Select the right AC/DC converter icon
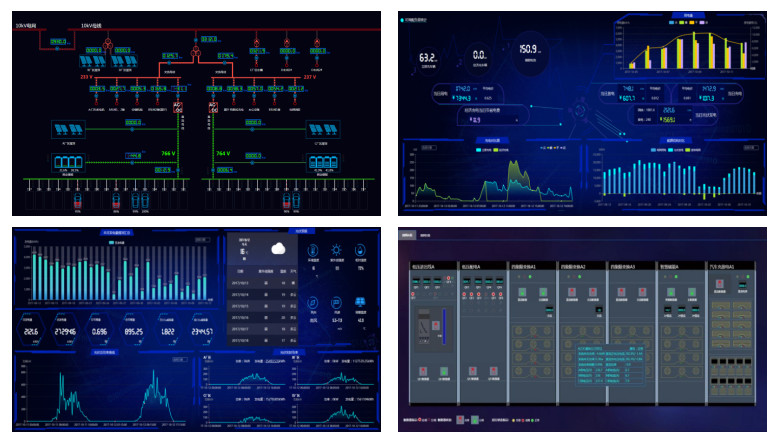Screen dimensions: 777x440 point(213,105)
